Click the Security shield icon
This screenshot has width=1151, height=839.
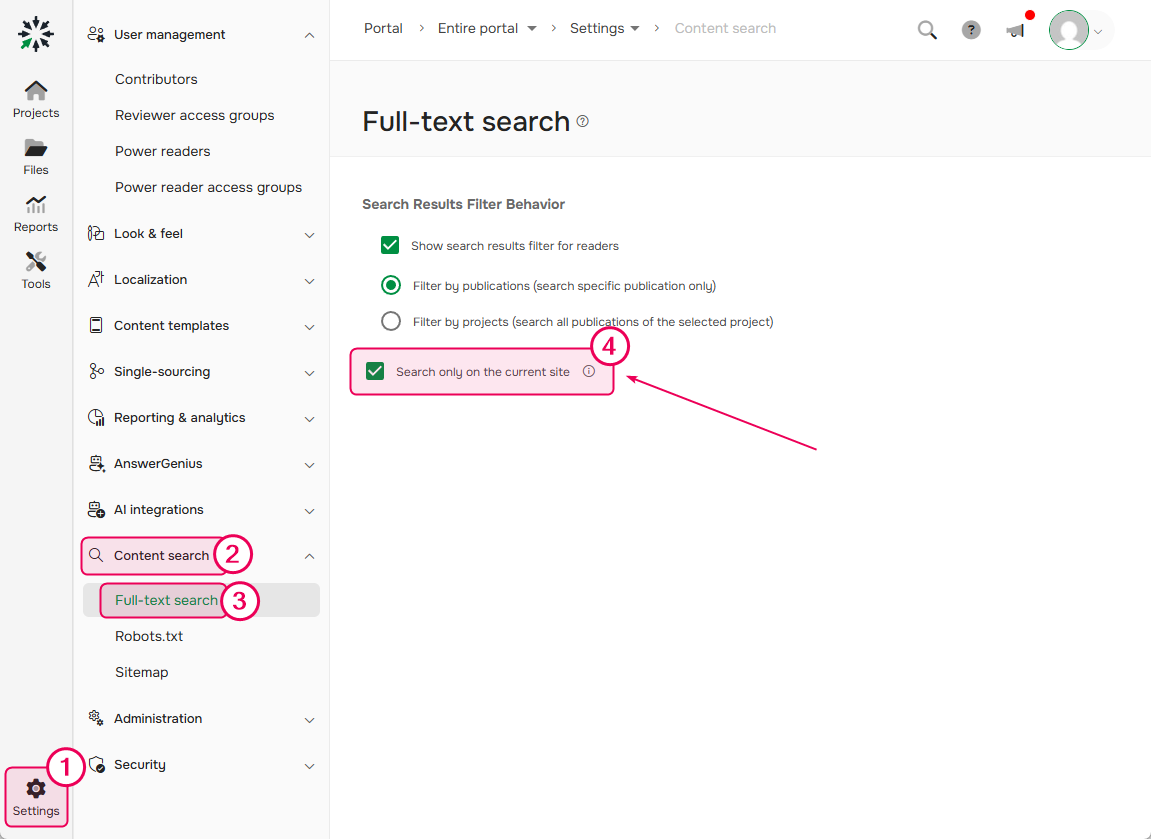[x=95, y=764]
